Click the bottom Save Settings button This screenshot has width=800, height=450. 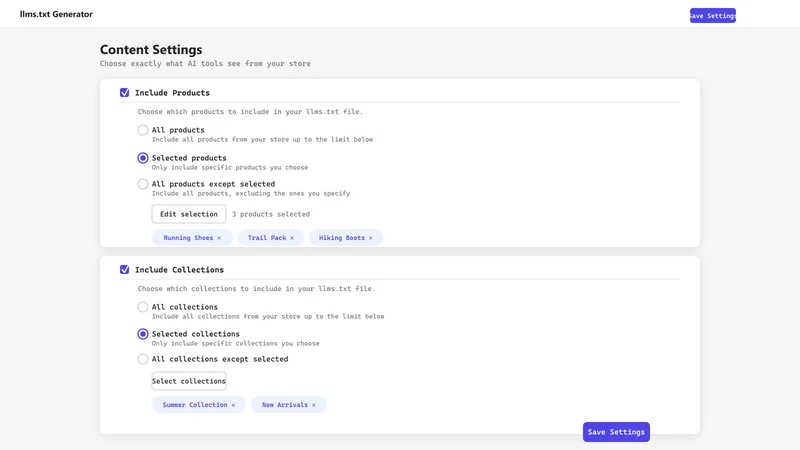tap(616, 432)
